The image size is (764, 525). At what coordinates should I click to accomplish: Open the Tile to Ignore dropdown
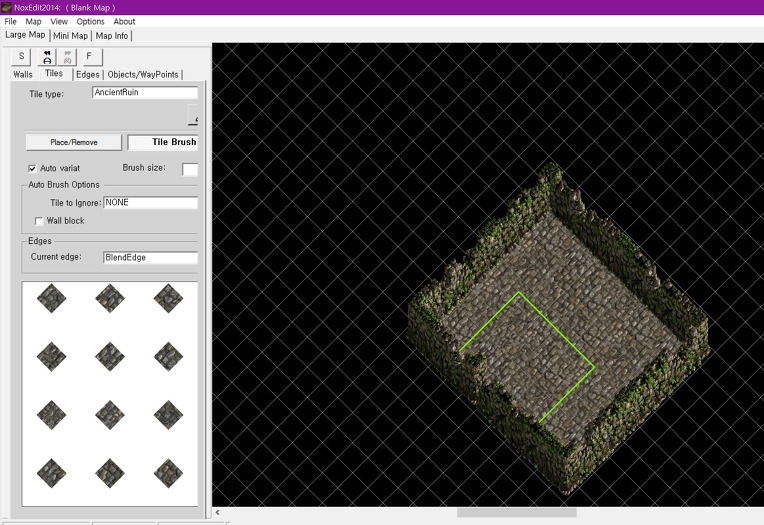(150, 203)
